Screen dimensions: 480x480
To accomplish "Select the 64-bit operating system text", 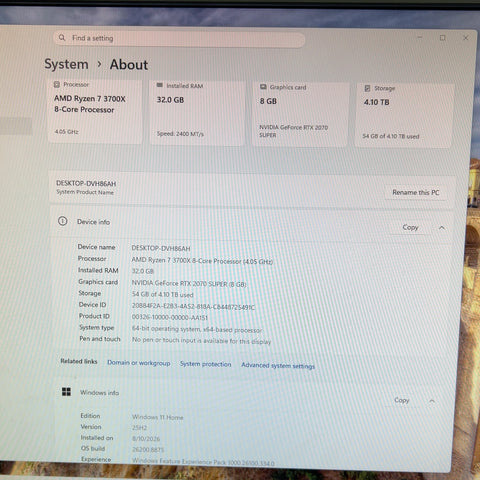I will [197, 329].
